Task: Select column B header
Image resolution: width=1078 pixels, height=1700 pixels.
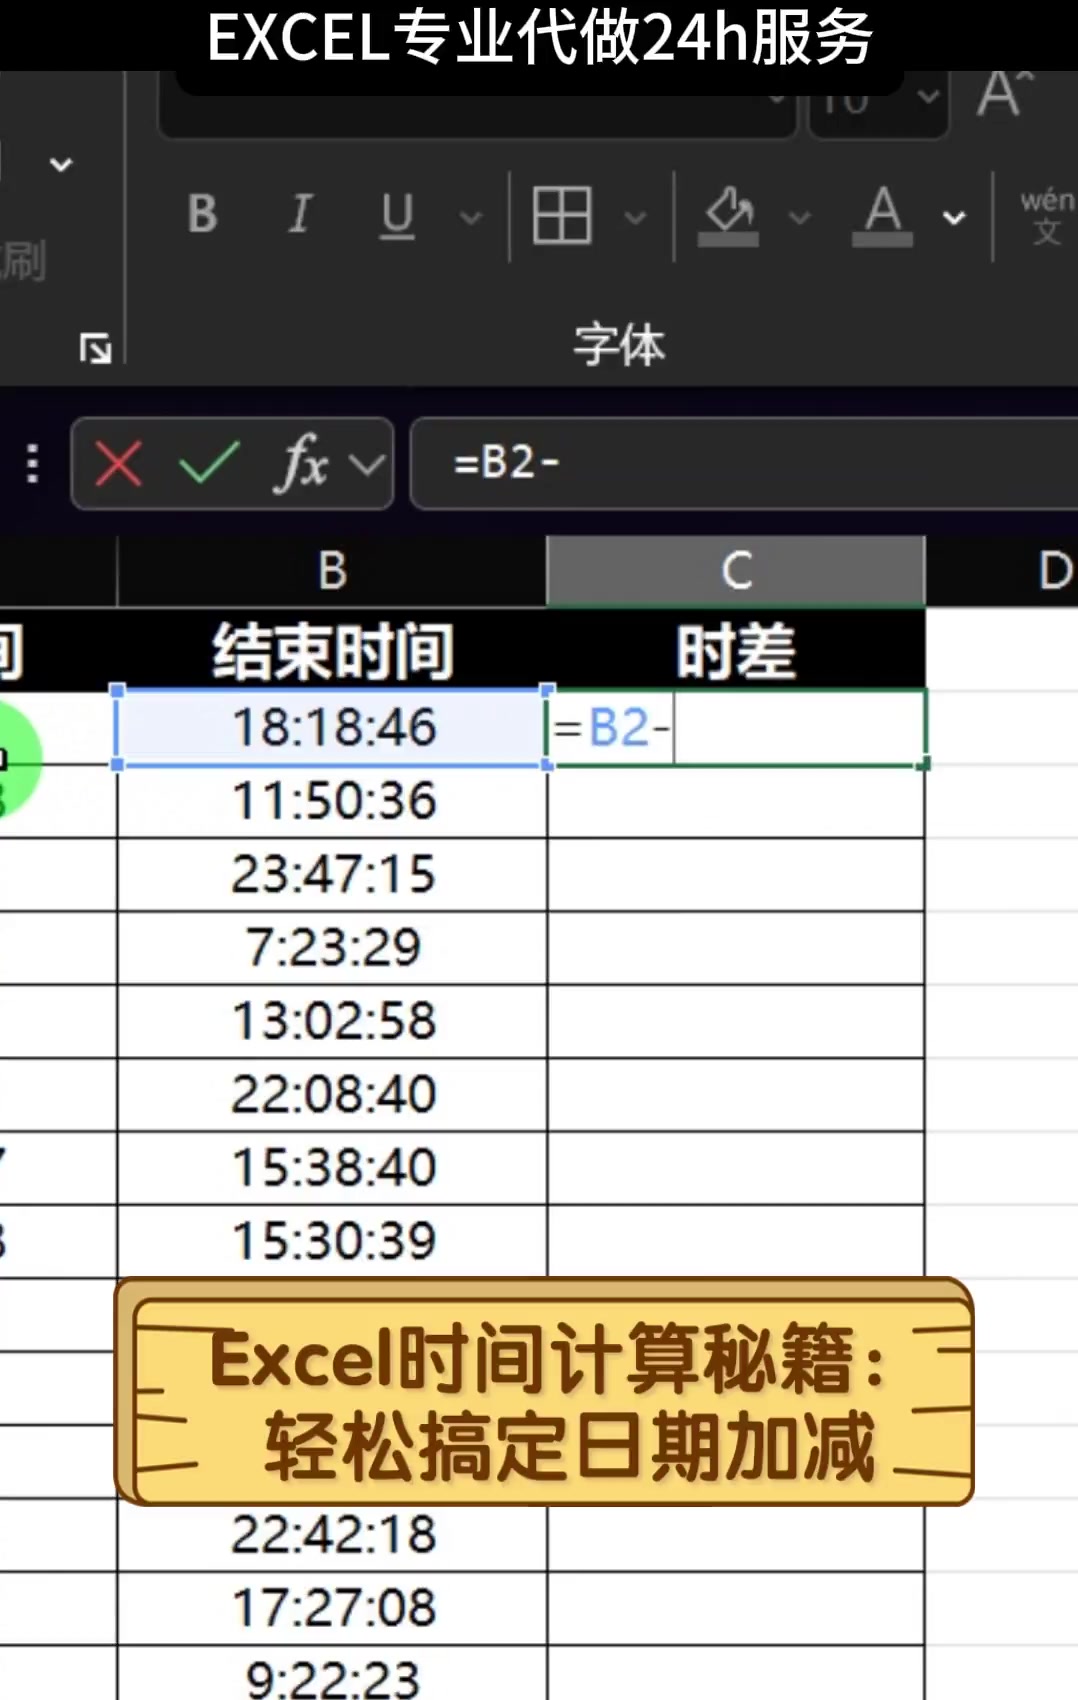Action: tap(332, 571)
